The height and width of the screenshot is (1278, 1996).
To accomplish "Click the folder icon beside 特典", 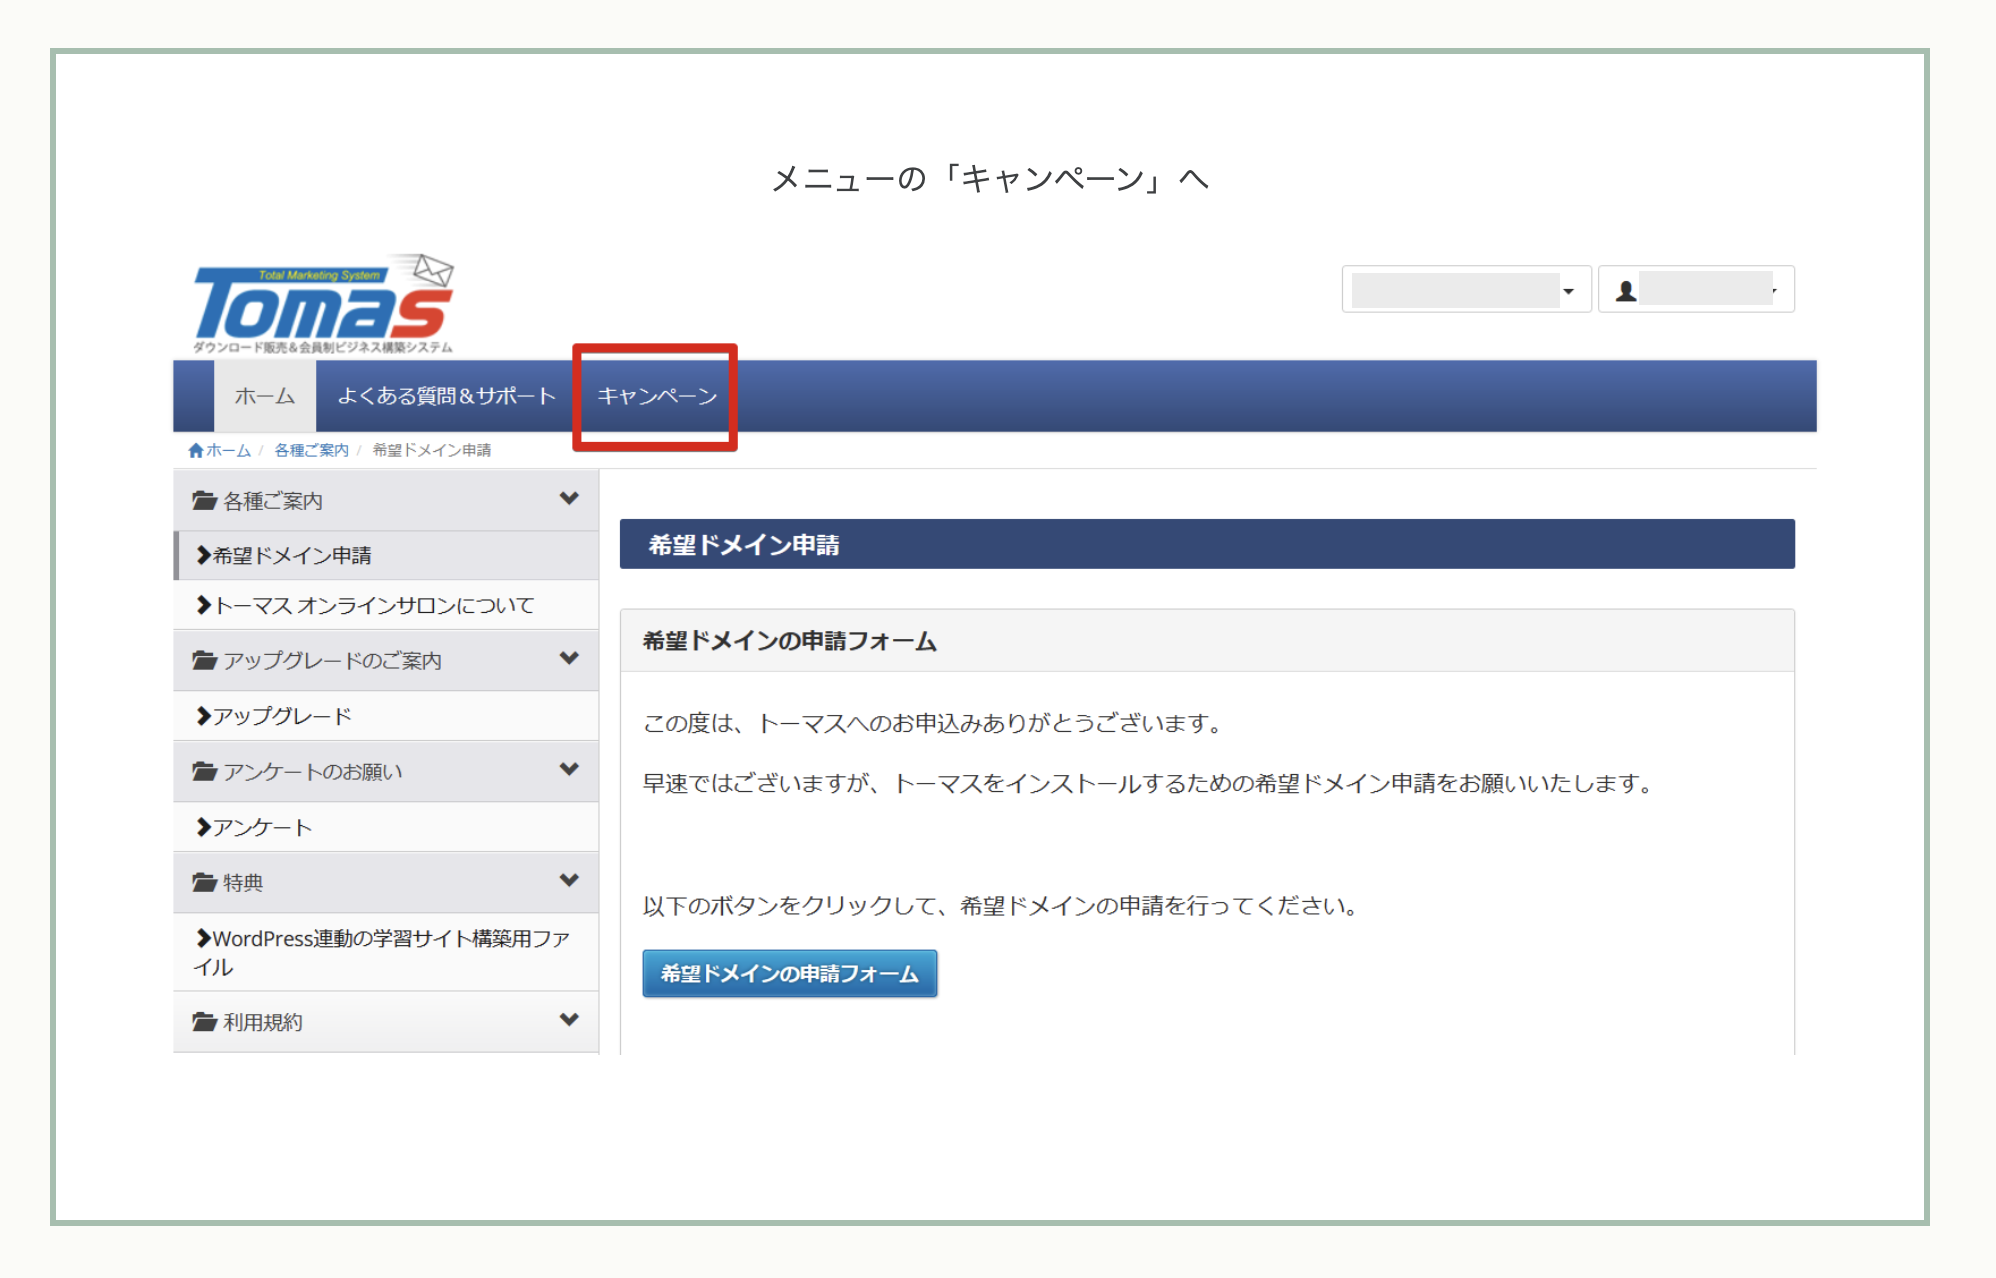I will pos(204,883).
